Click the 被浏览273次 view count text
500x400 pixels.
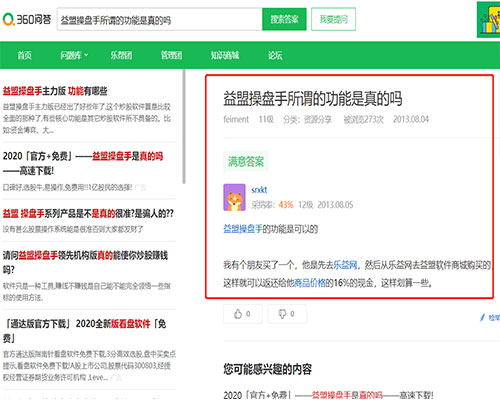pos(364,119)
